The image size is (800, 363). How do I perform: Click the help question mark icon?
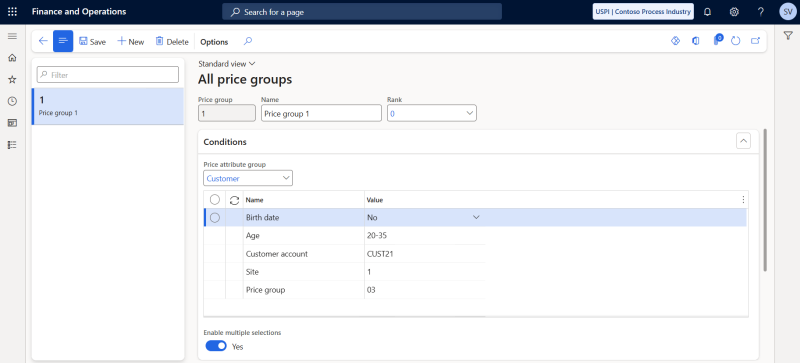click(x=761, y=12)
